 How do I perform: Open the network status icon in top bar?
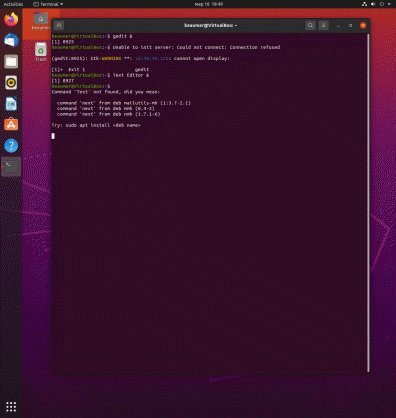[x=364, y=4]
